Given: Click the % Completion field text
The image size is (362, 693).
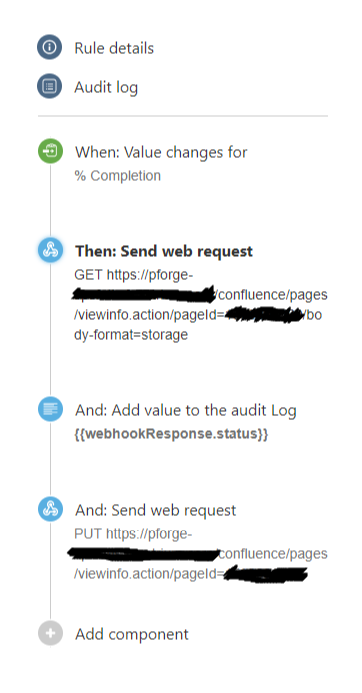Looking at the screenshot, I should pos(118,176).
